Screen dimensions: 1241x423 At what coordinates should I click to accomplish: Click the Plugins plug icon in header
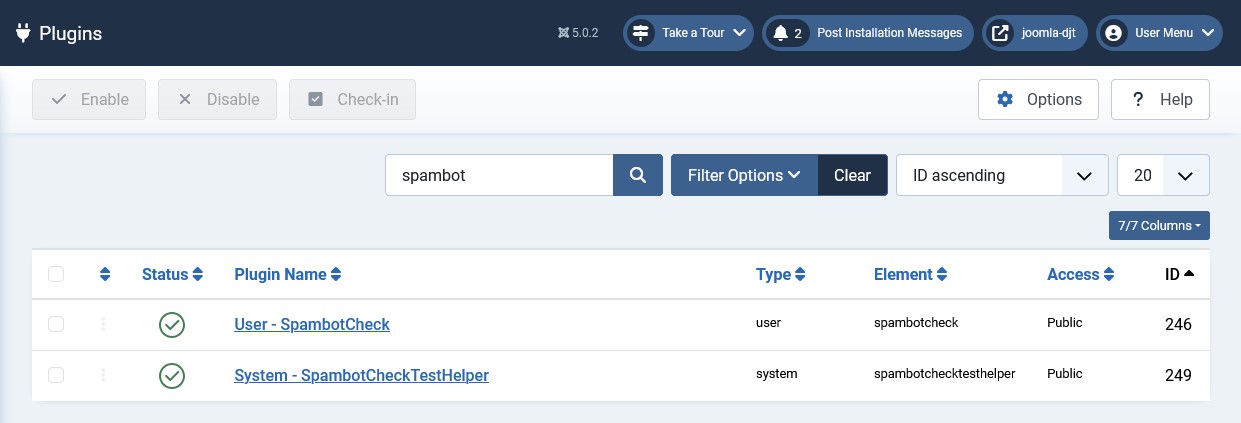pos(23,33)
